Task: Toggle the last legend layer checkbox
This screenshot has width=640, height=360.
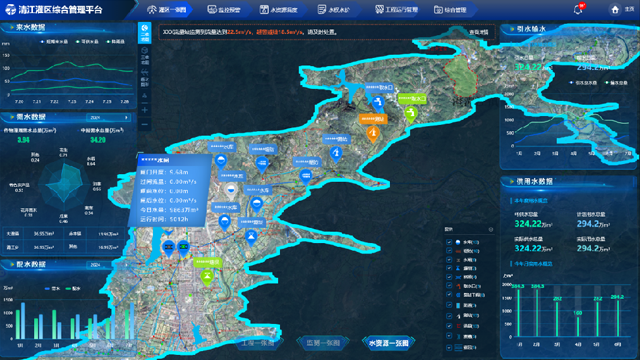Action: [x=449, y=347]
